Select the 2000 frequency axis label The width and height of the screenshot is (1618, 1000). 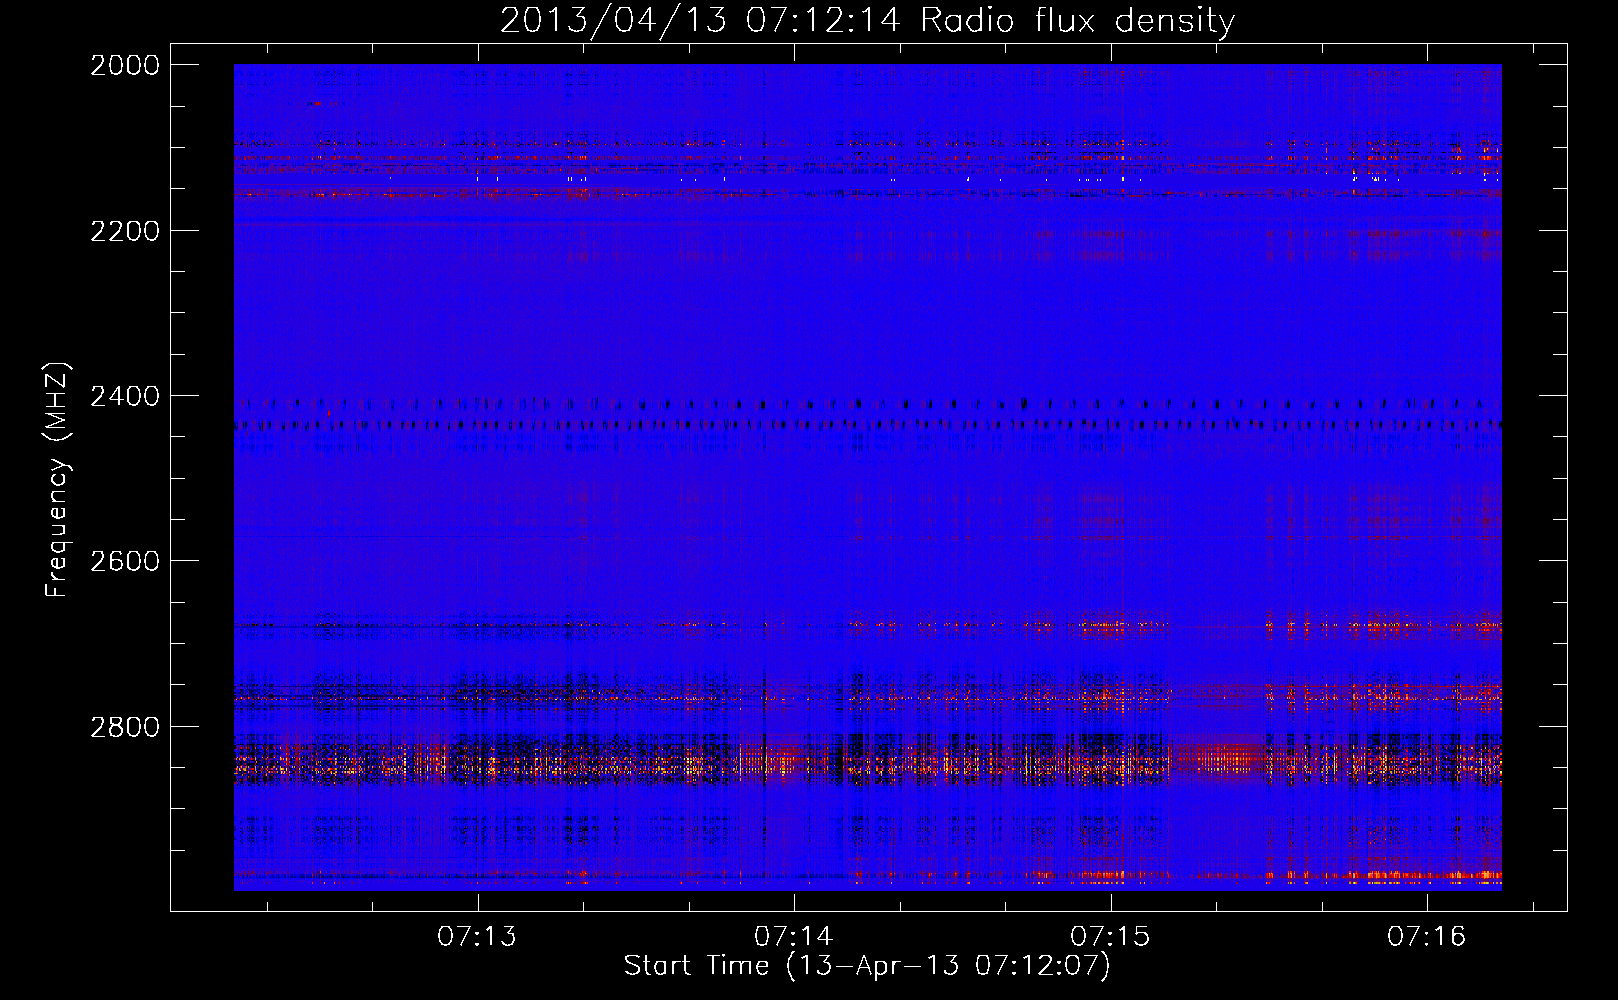pyautogui.click(x=125, y=65)
